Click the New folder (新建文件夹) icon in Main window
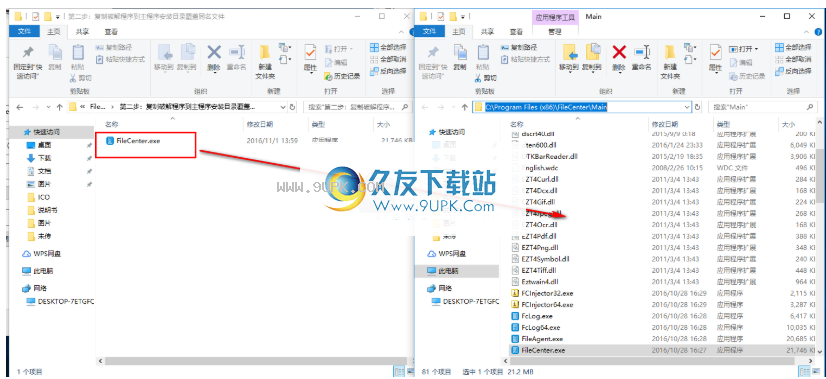Image resolution: width=826 pixels, height=379 pixels. tap(670, 53)
